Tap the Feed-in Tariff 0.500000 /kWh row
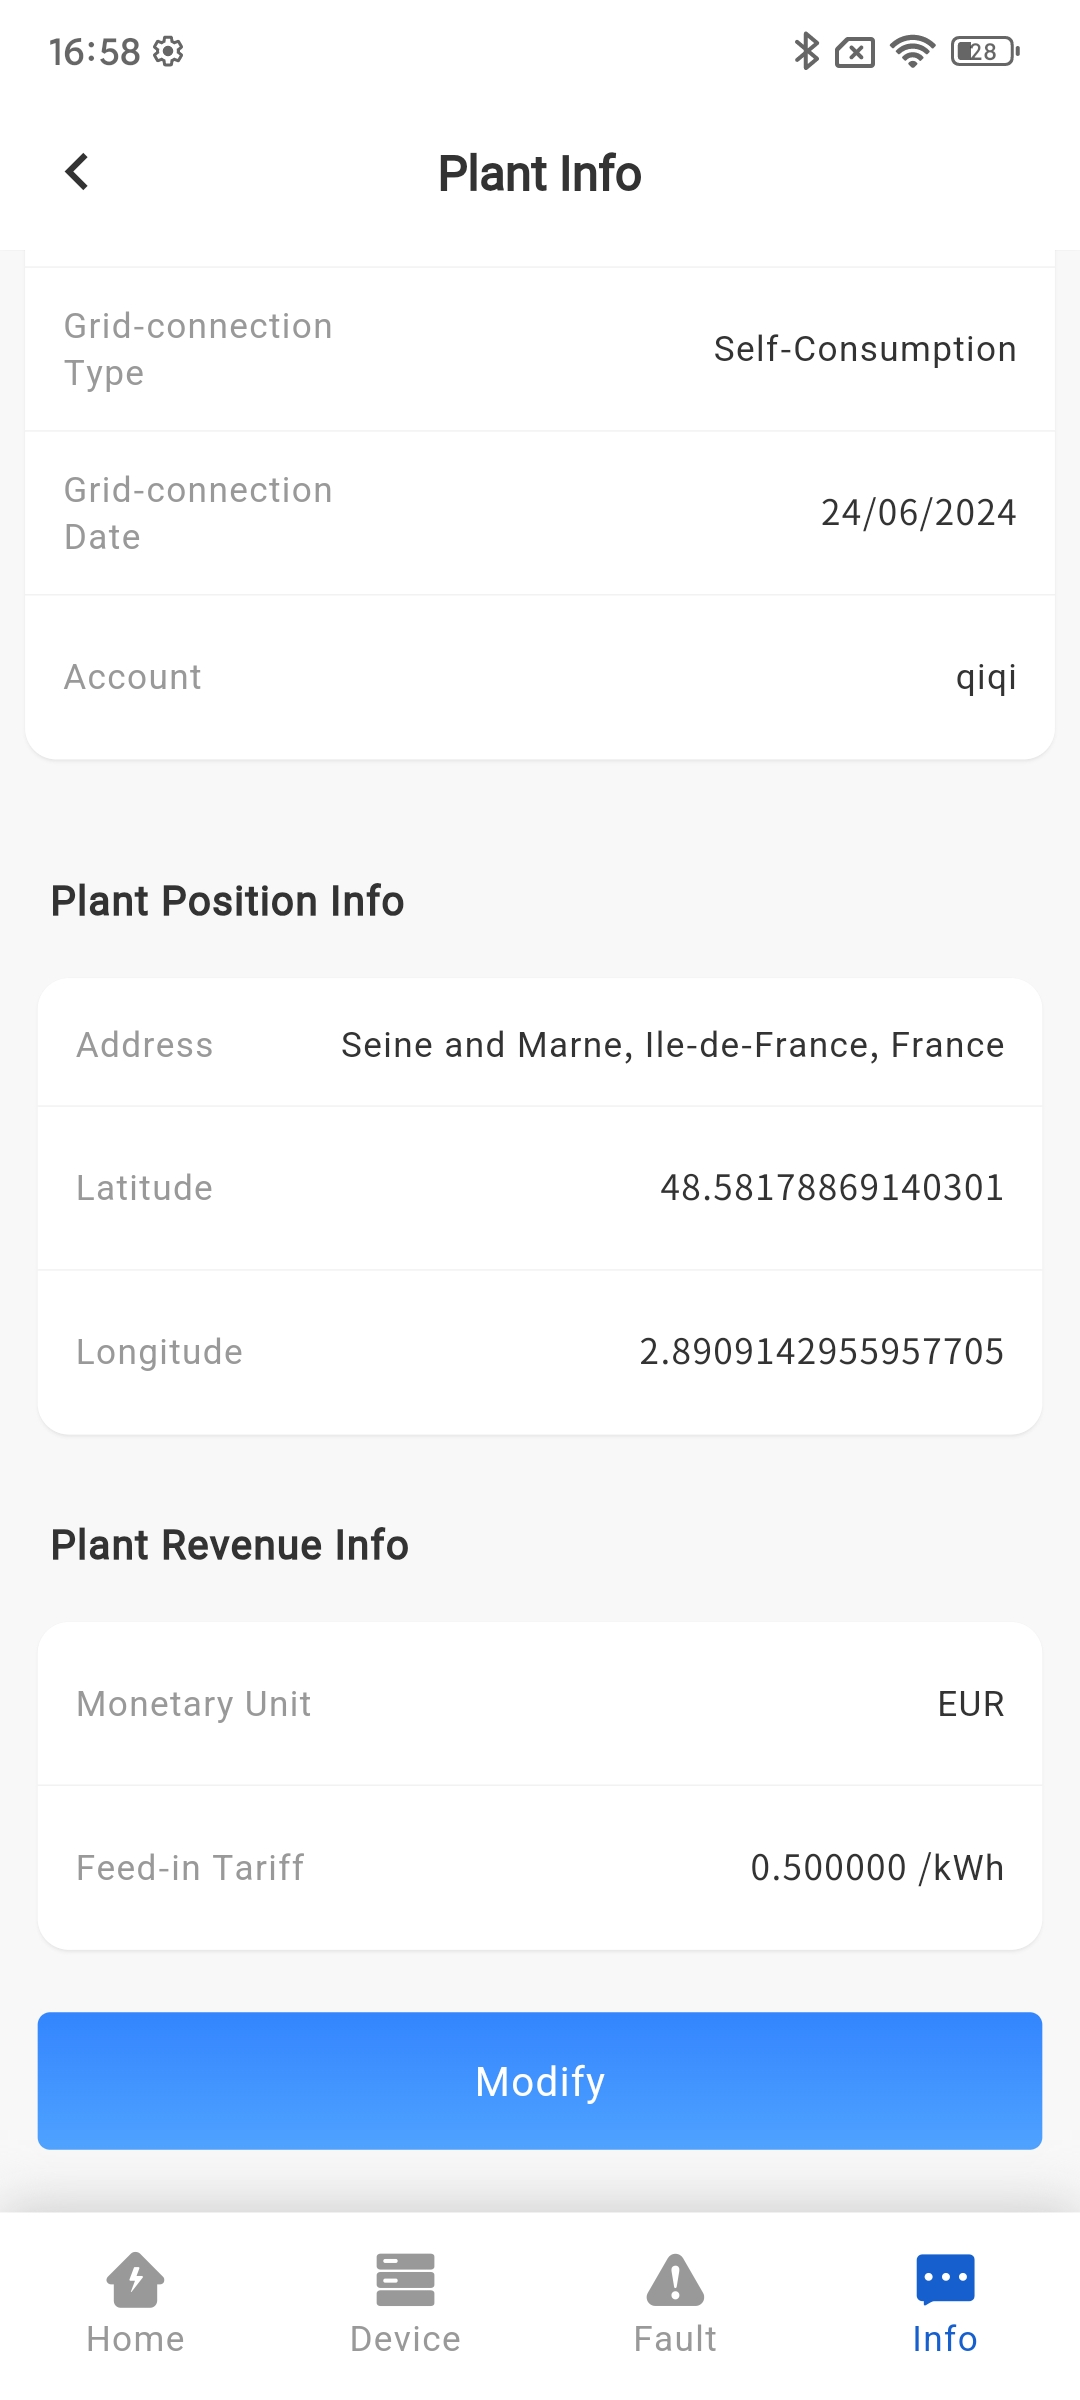 tap(540, 1868)
